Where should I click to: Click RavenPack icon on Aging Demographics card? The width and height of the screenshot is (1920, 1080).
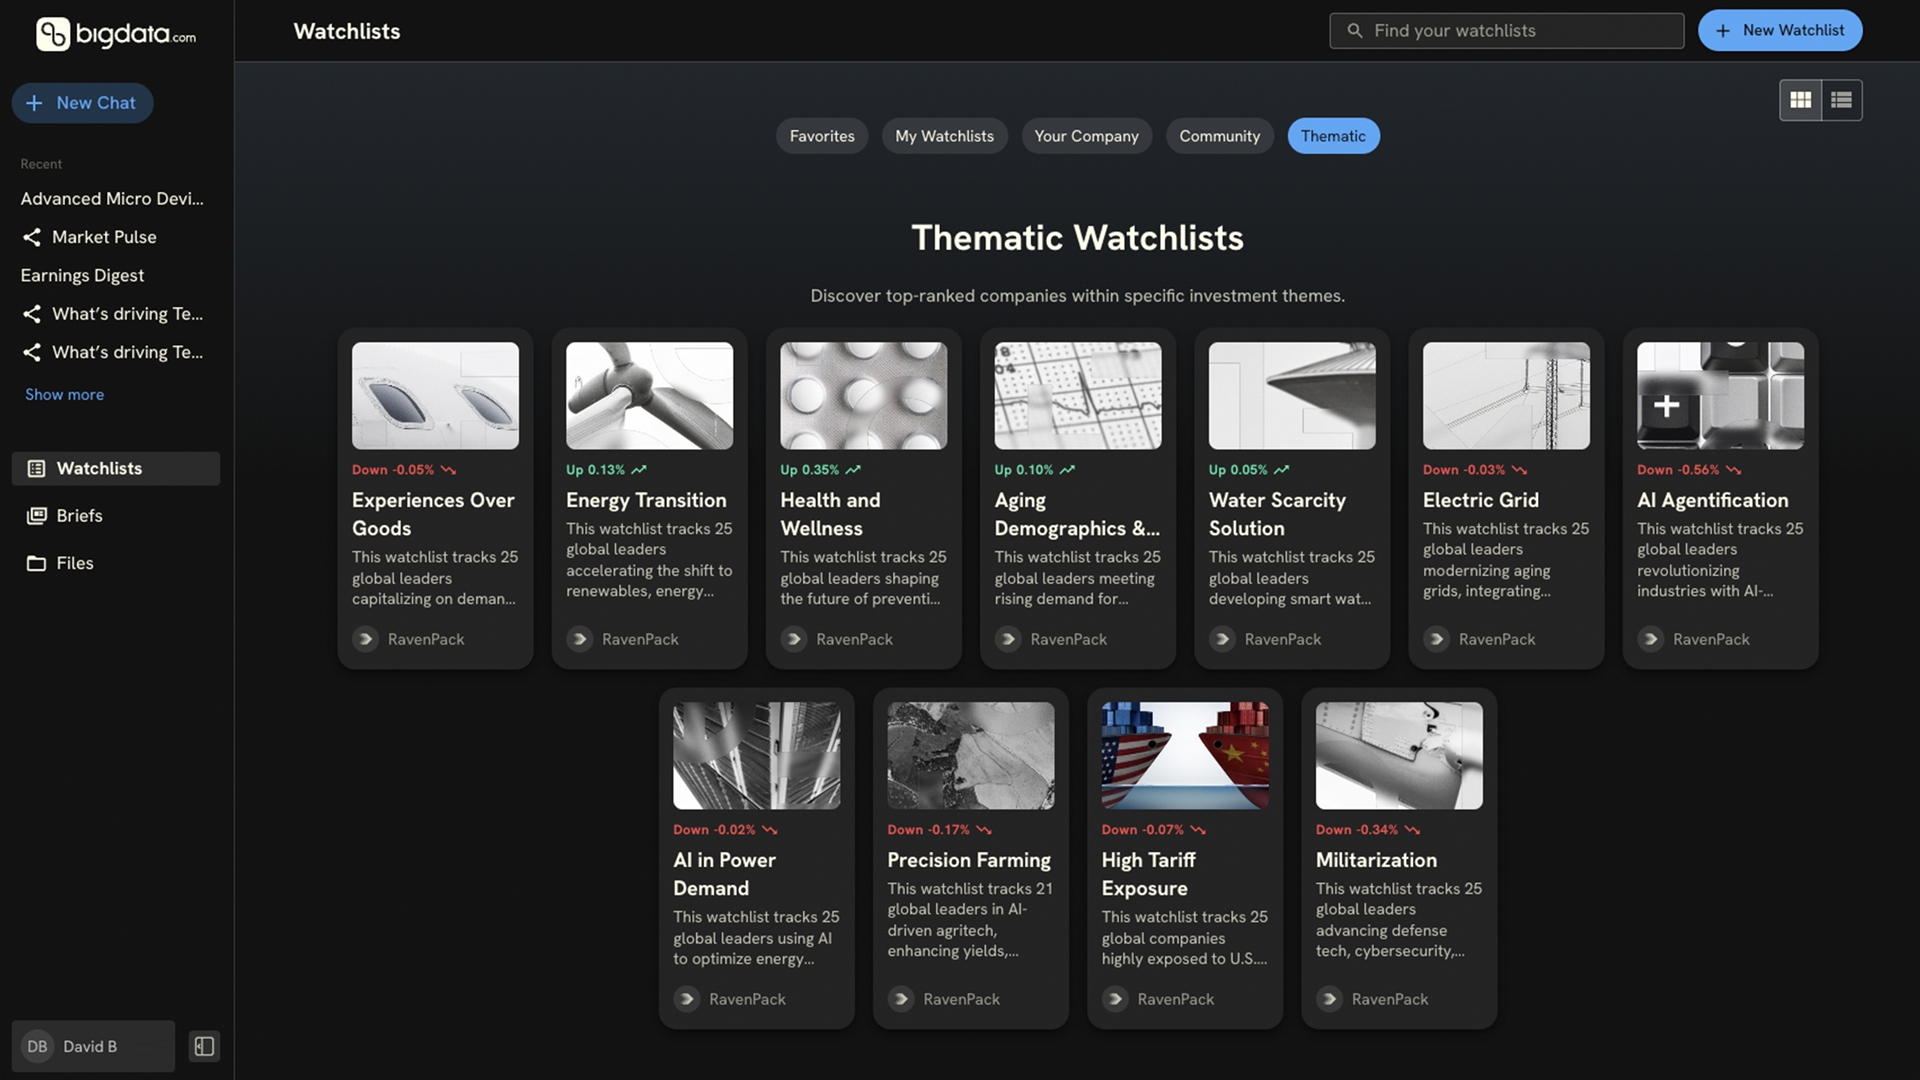[1008, 639]
